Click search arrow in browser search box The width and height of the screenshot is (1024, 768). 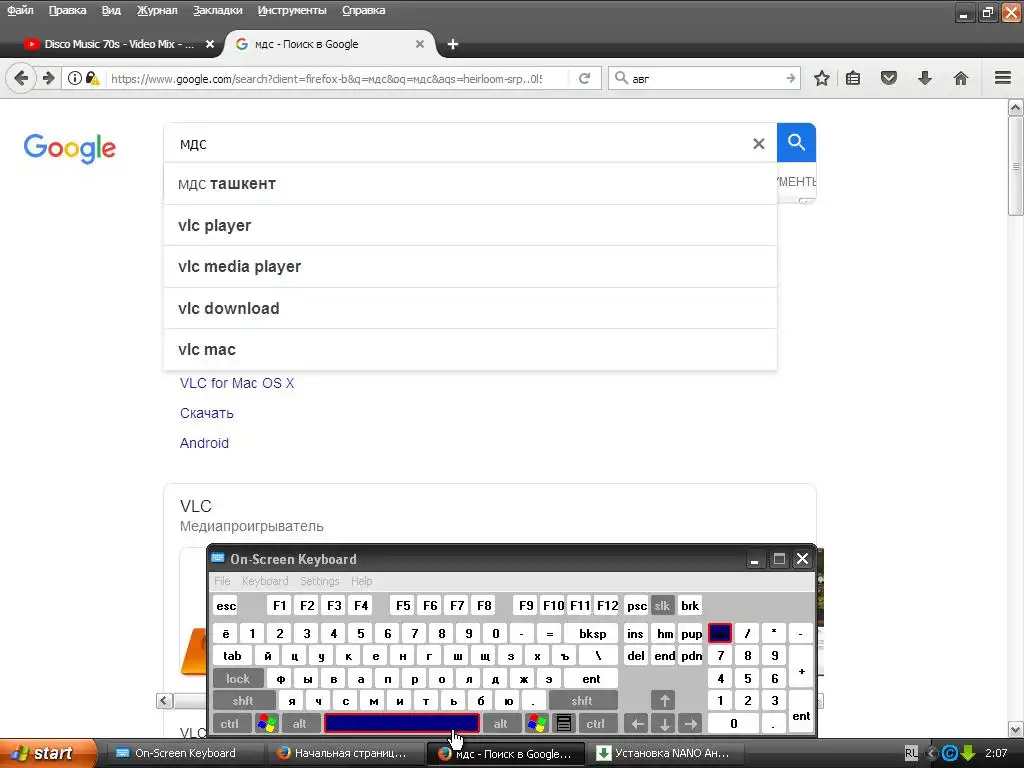click(790, 78)
